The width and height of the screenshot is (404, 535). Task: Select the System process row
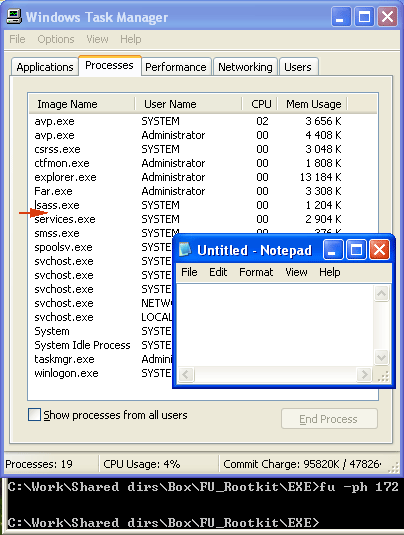101,331
